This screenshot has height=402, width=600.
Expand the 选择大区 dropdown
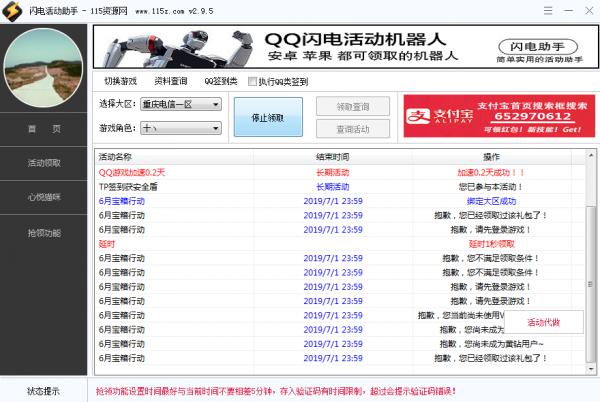(181, 104)
